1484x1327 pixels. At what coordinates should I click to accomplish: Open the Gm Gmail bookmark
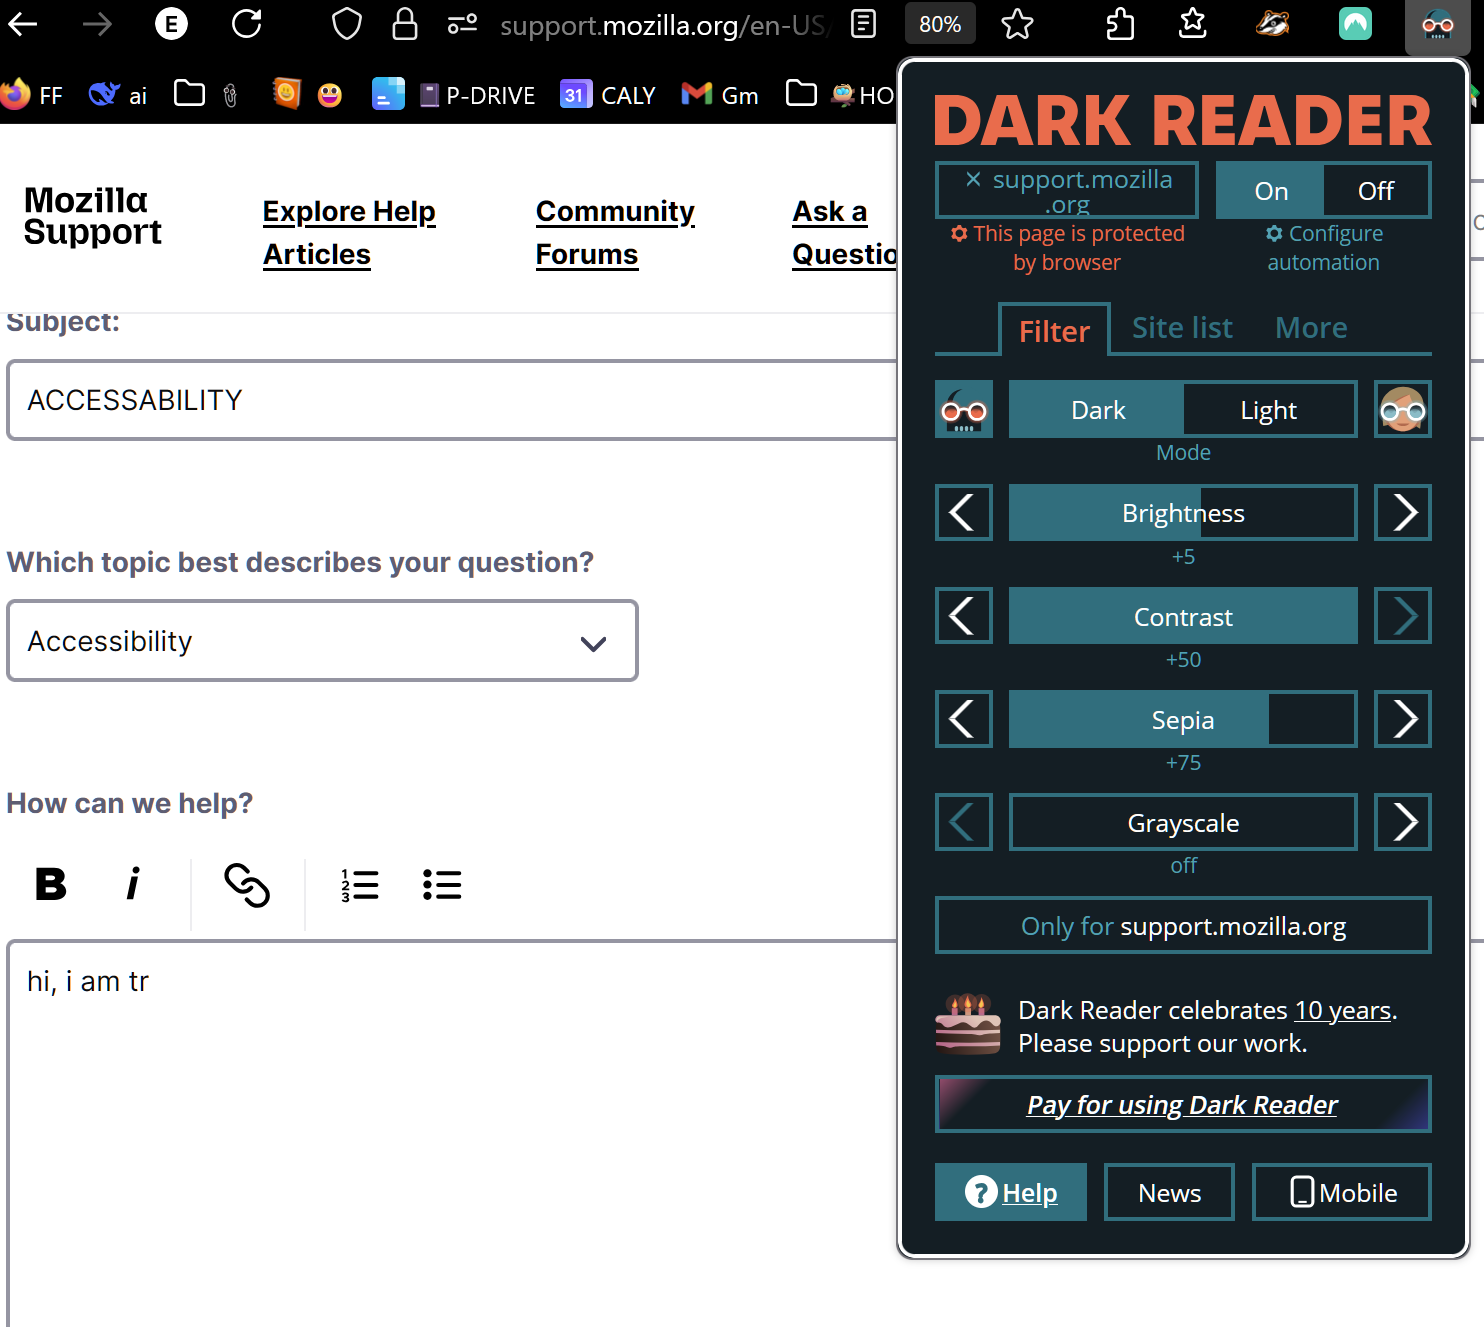click(720, 95)
